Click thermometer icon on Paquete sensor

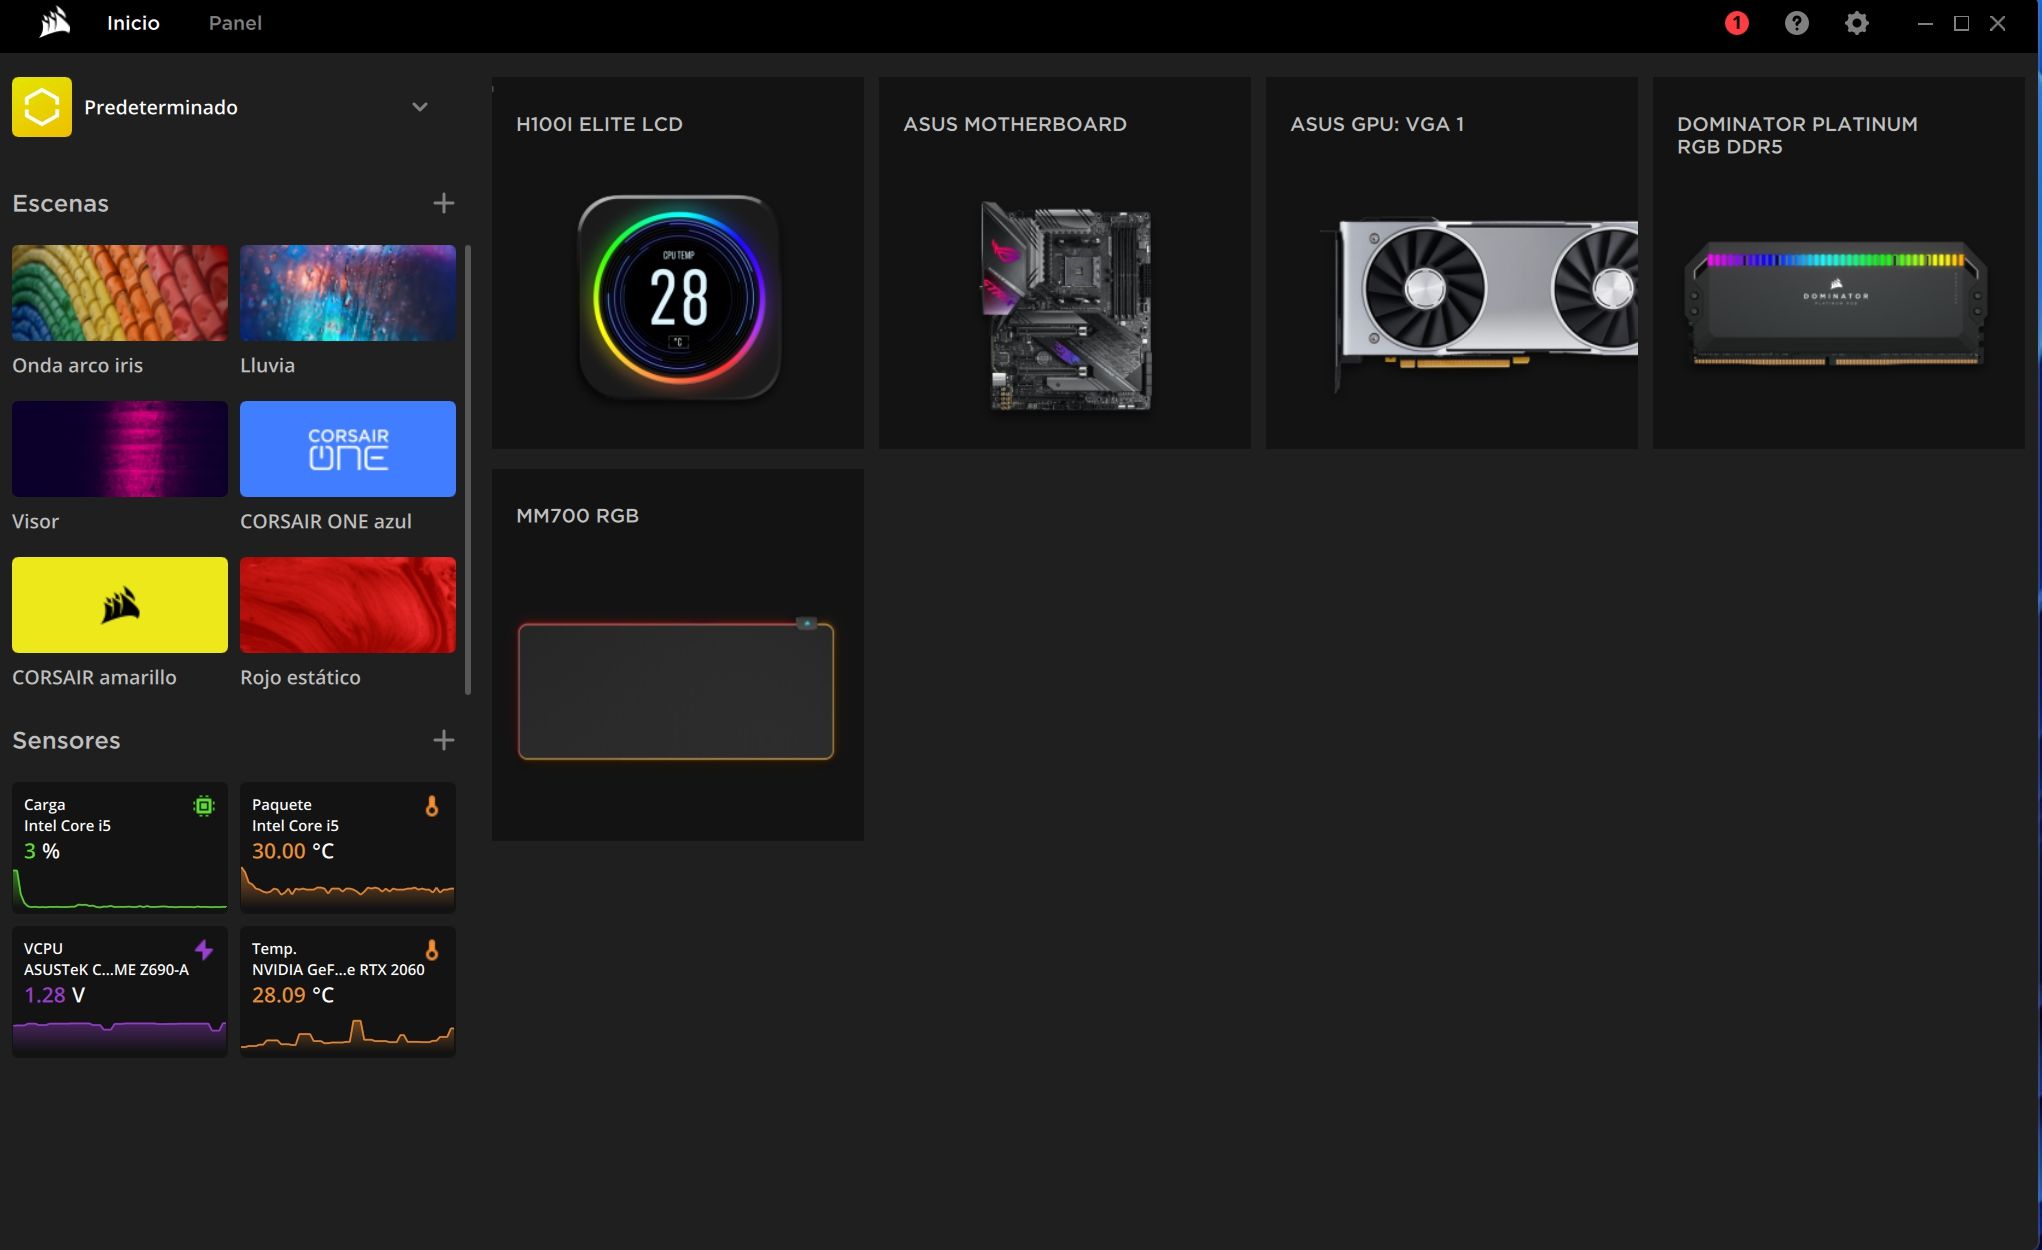pyautogui.click(x=432, y=806)
